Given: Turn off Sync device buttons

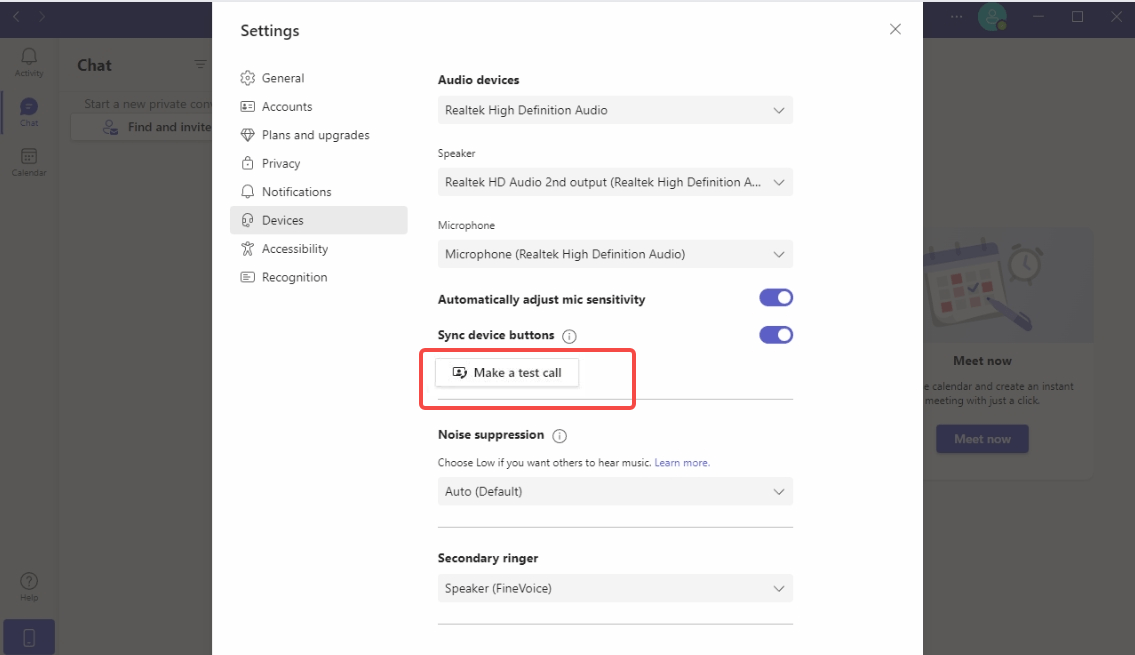Looking at the screenshot, I should point(776,335).
